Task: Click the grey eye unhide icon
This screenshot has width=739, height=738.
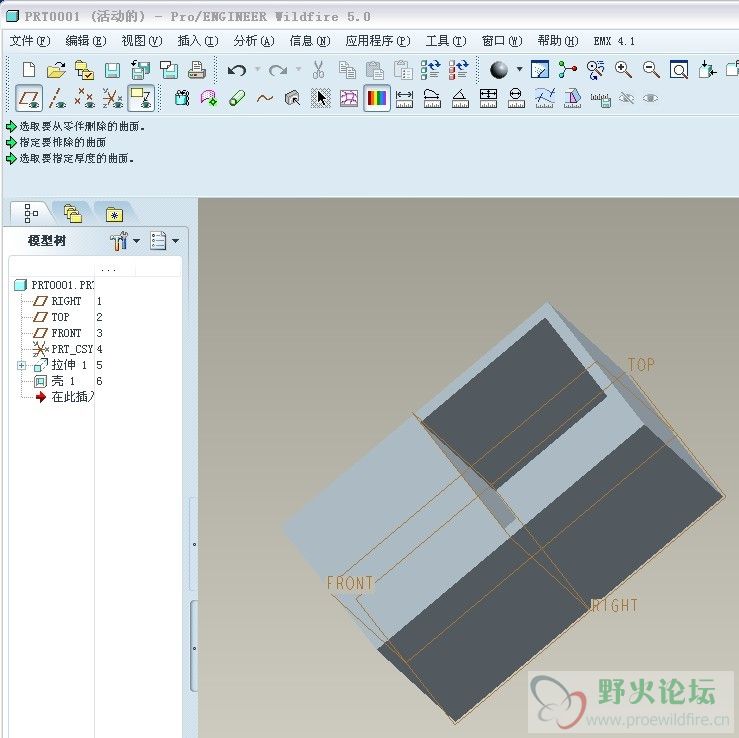Action: 650,98
